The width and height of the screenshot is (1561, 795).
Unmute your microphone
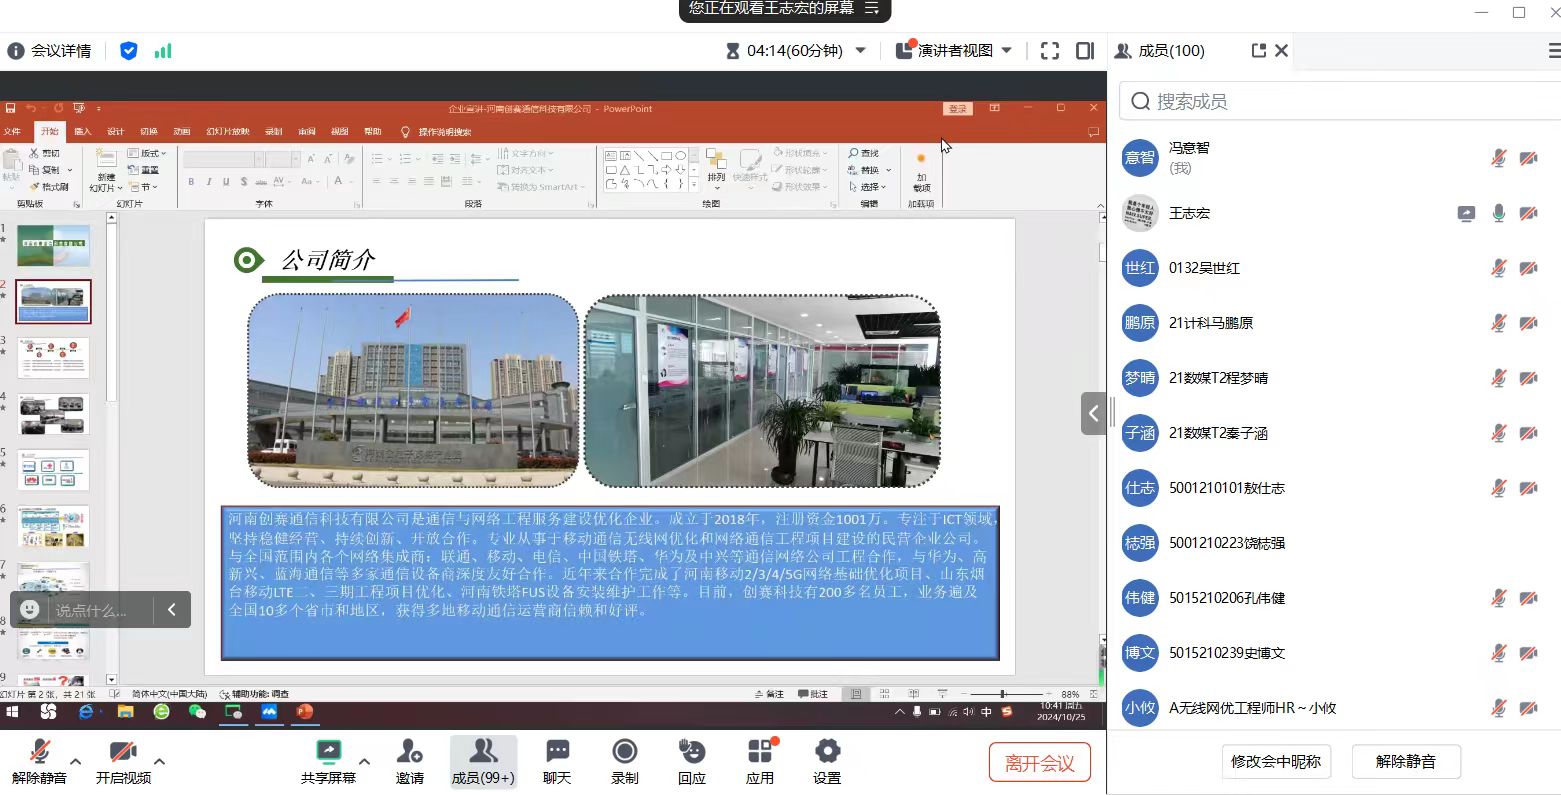(x=39, y=761)
